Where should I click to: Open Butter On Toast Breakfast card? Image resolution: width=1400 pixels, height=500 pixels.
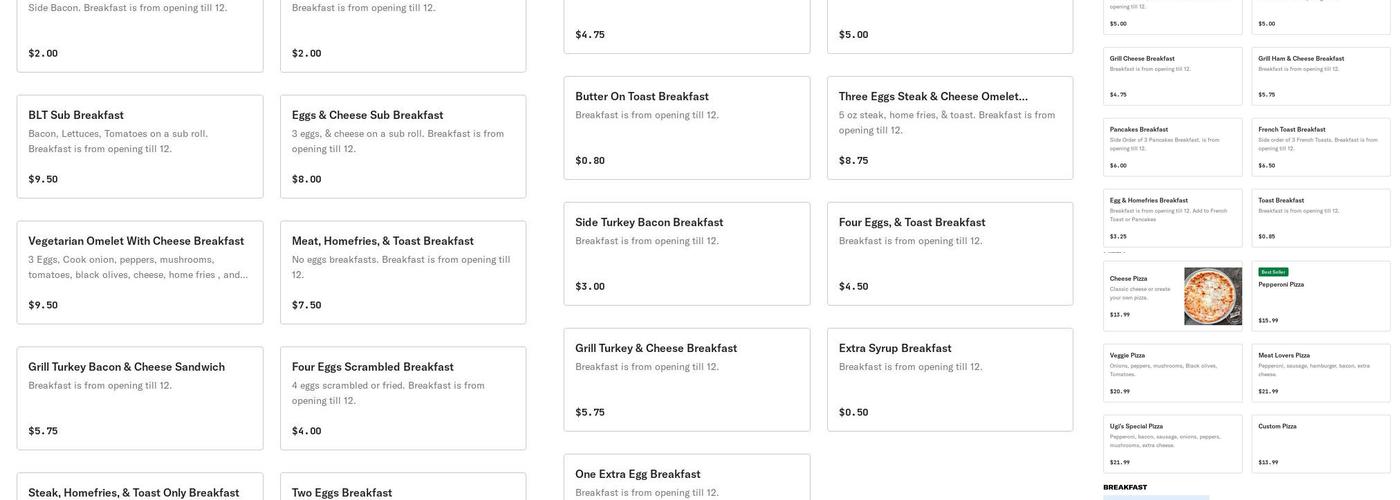tap(687, 127)
